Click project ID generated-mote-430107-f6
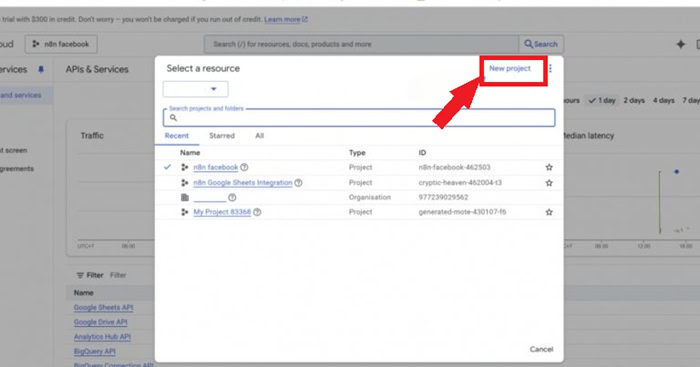Image resolution: width=700 pixels, height=367 pixels. point(462,212)
